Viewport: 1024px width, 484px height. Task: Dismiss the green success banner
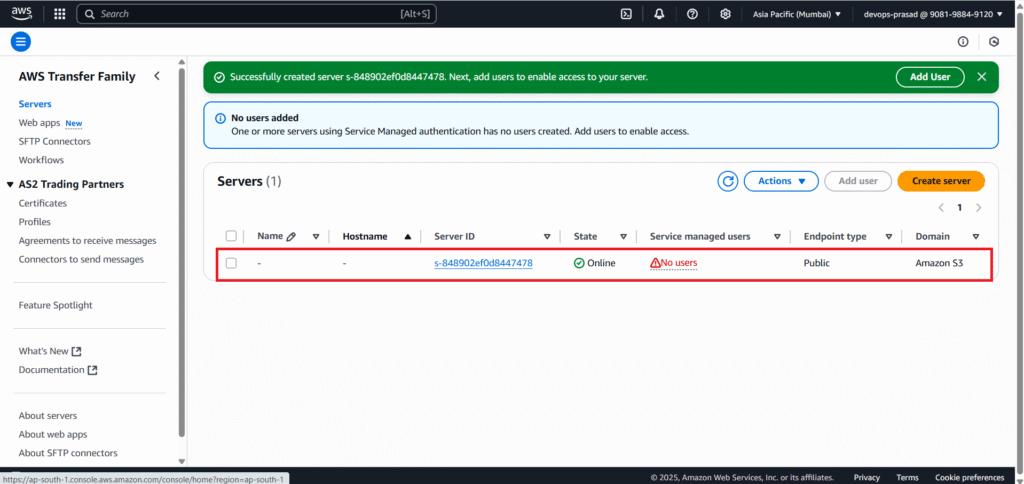pos(981,76)
